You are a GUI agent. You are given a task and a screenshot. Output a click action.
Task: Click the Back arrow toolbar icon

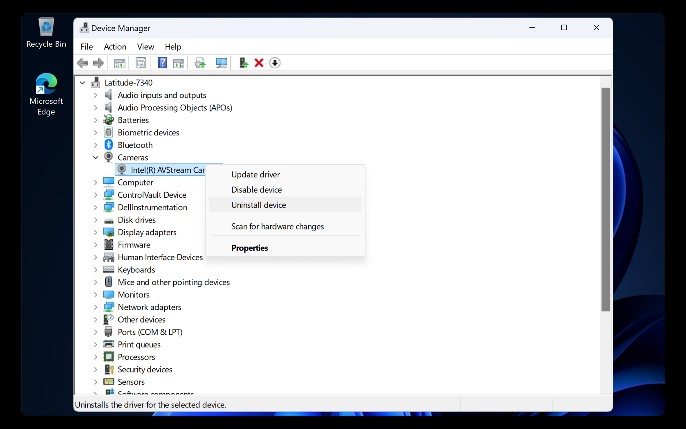pyautogui.click(x=82, y=63)
